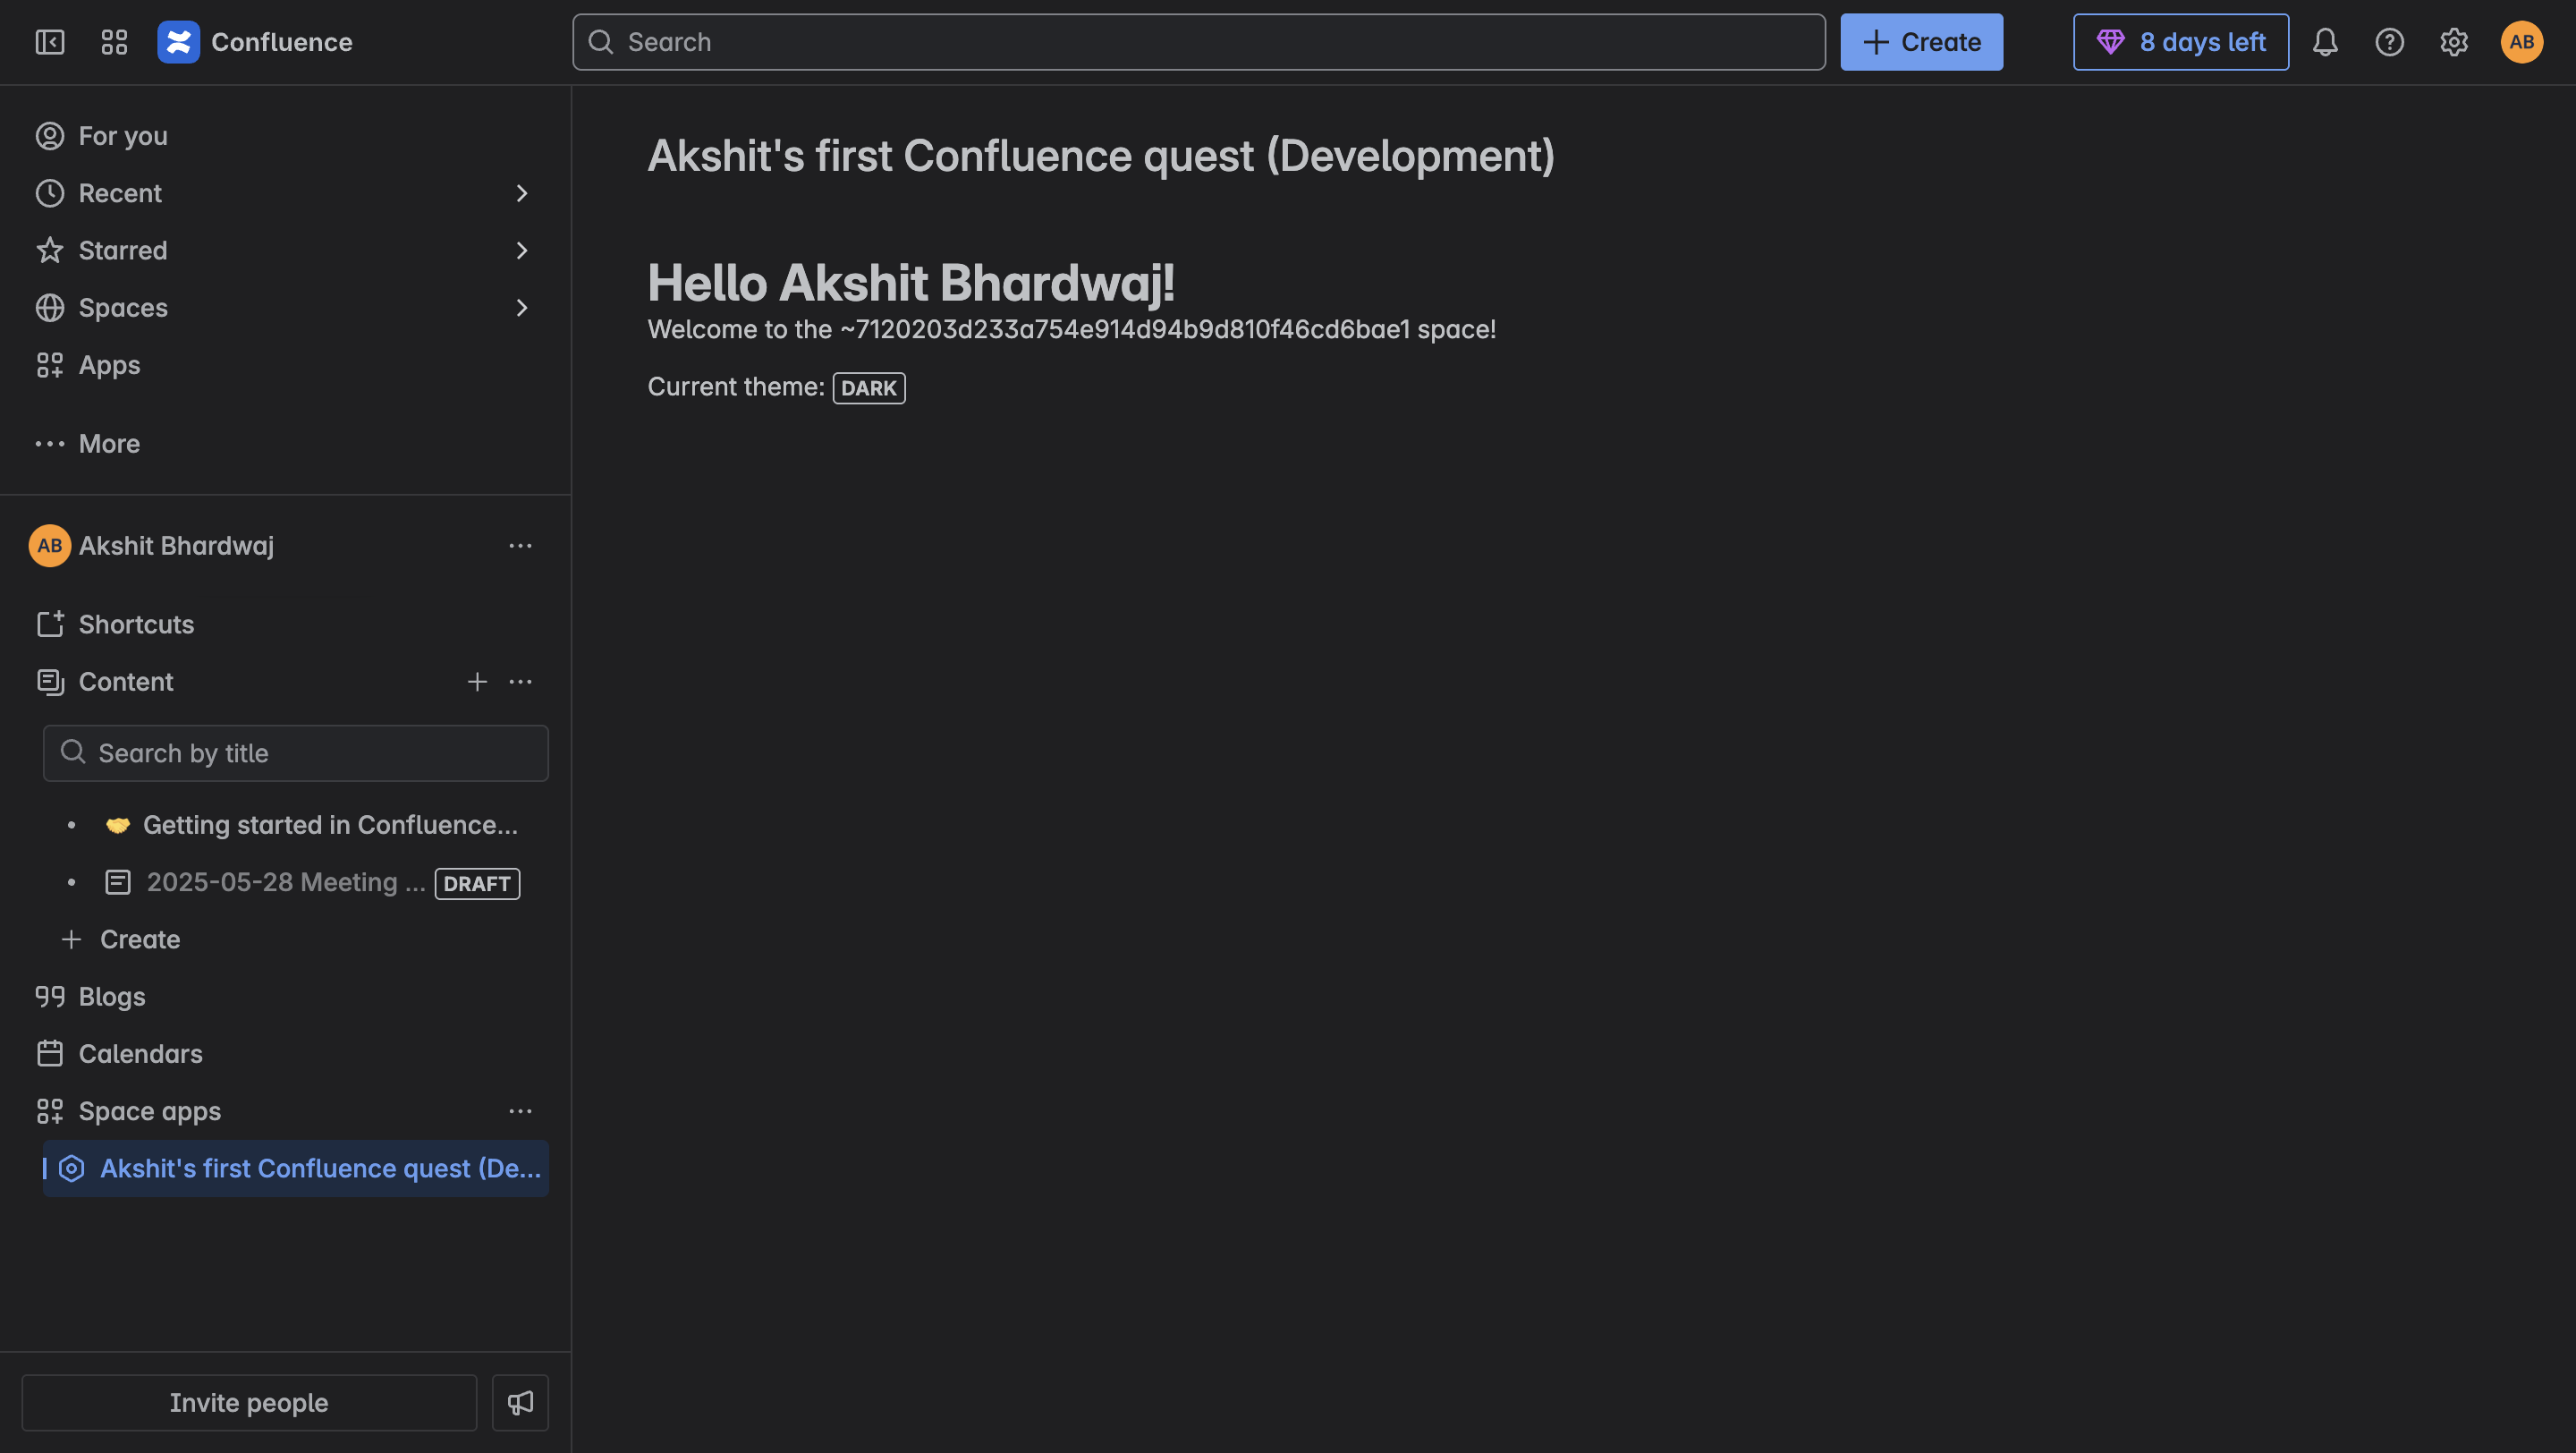
Task: Click the AB profile avatar in top bar
Action: tap(2521, 42)
